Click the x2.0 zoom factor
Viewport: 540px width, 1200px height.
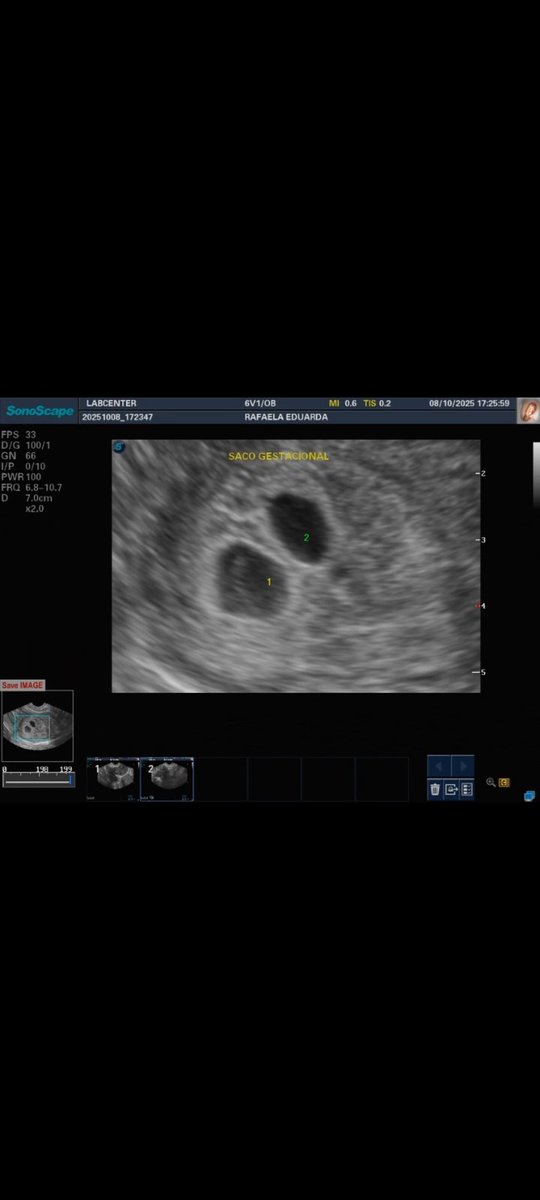(x=35, y=508)
